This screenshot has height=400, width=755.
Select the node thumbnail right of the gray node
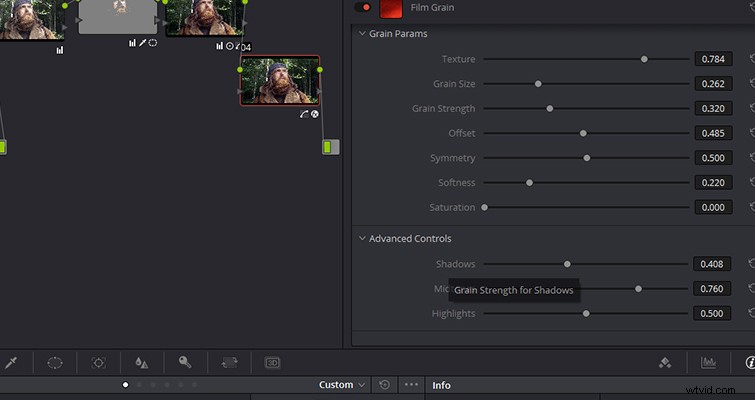click(x=205, y=18)
